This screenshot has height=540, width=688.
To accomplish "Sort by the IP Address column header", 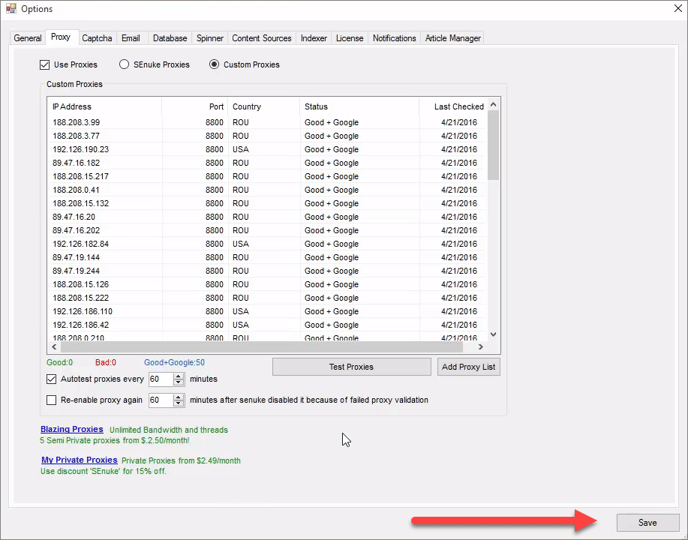I will point(105,107).
